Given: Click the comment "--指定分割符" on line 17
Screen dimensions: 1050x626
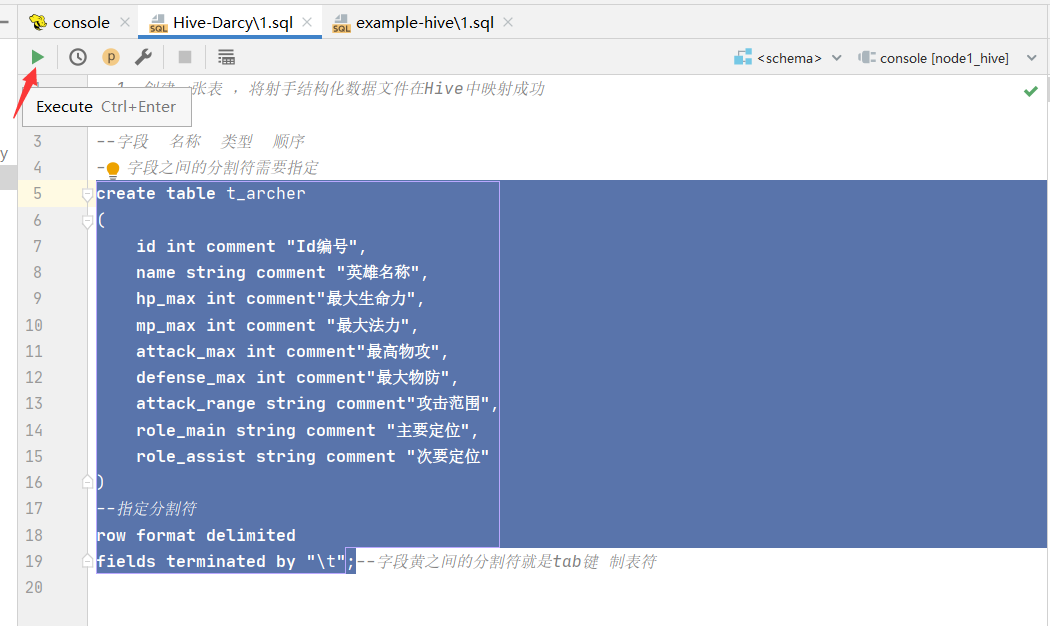Looking at the screenshot, I should tap(147, 509).
